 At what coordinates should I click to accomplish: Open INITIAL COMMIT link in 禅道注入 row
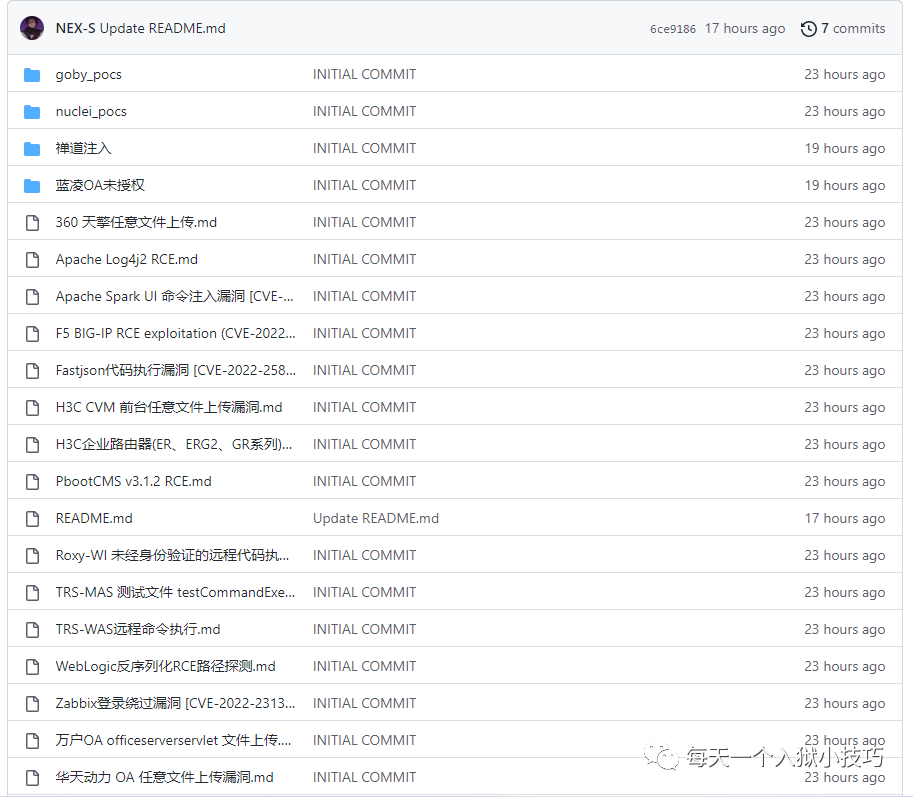tap(365, 148)
